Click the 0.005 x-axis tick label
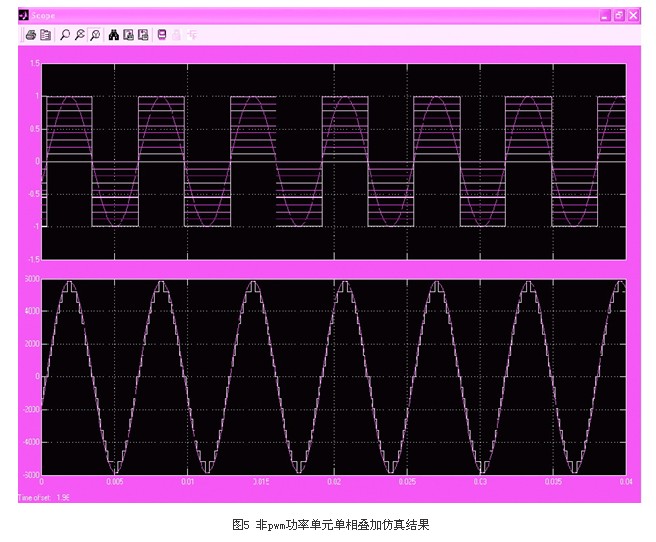The height and width of the screenshot is (542, 656). (x=115, y=482)
